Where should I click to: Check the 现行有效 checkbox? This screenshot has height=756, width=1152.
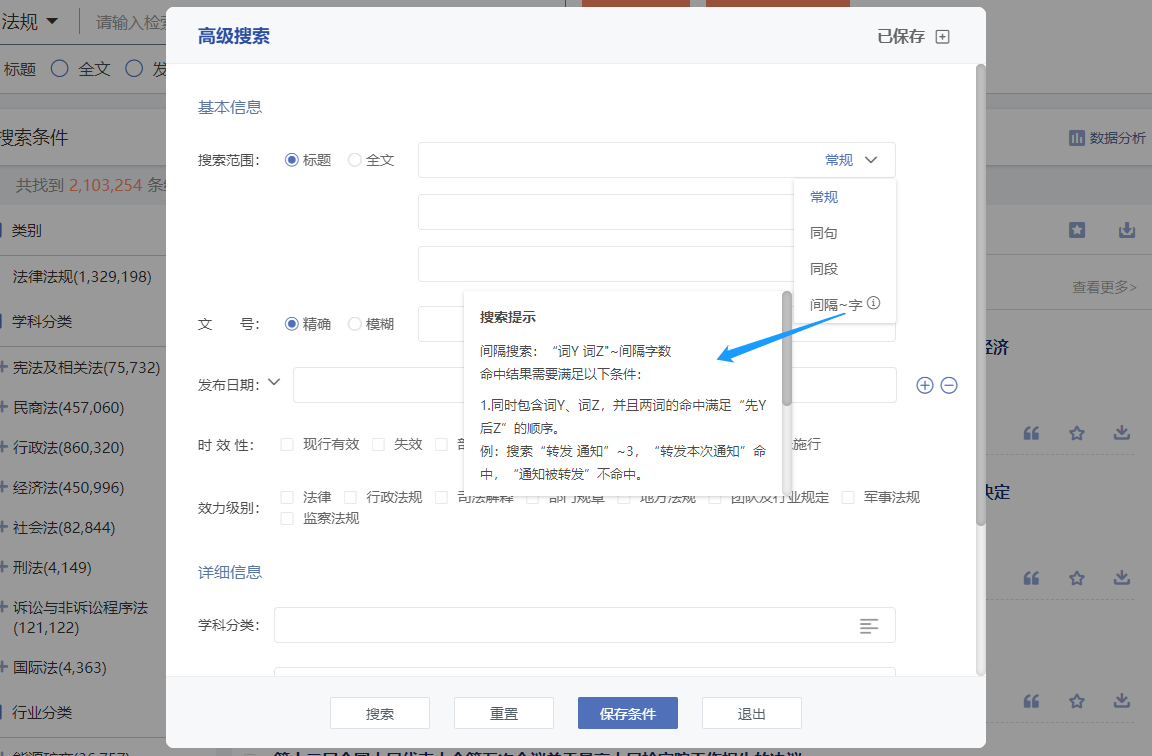click(x=288, y=444)
